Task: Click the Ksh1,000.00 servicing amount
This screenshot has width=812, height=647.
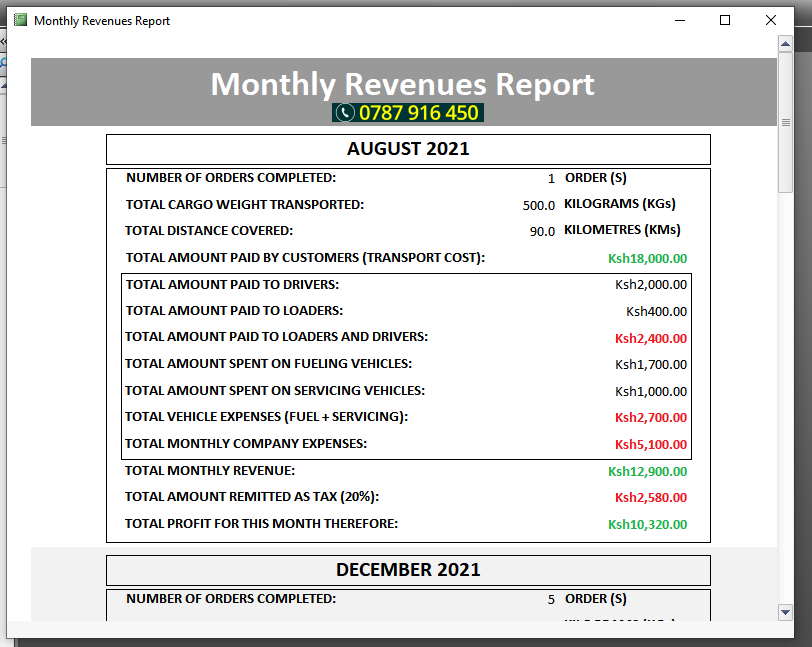Action: pyautogui.click(x=651, y=392)
